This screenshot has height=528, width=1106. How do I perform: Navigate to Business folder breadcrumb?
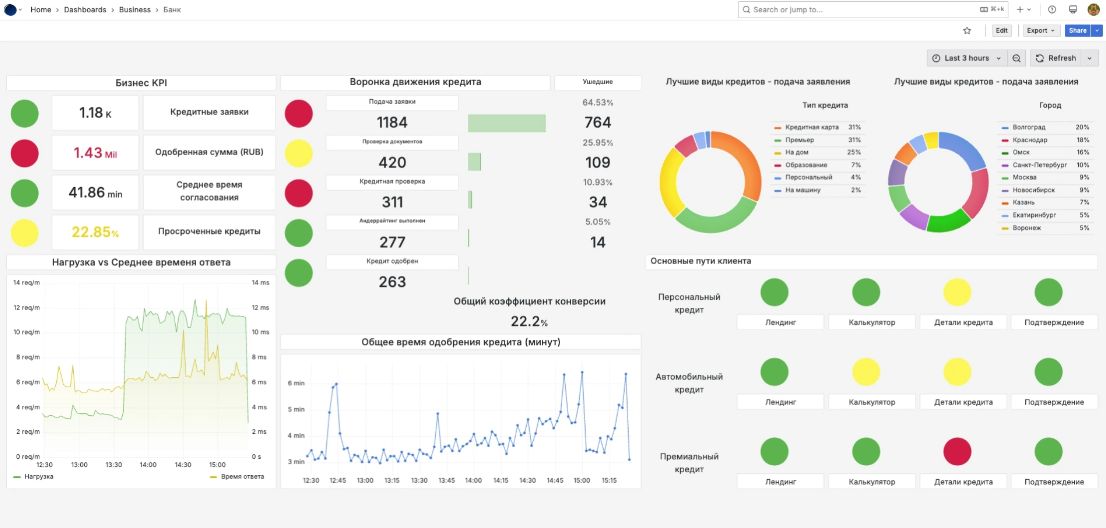[x=136, y=9]
